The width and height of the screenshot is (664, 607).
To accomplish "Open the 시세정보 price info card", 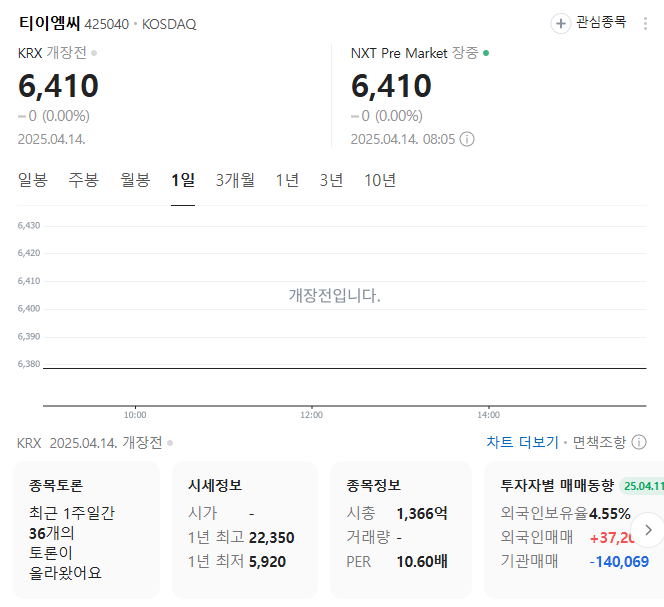I will point(245,530).
